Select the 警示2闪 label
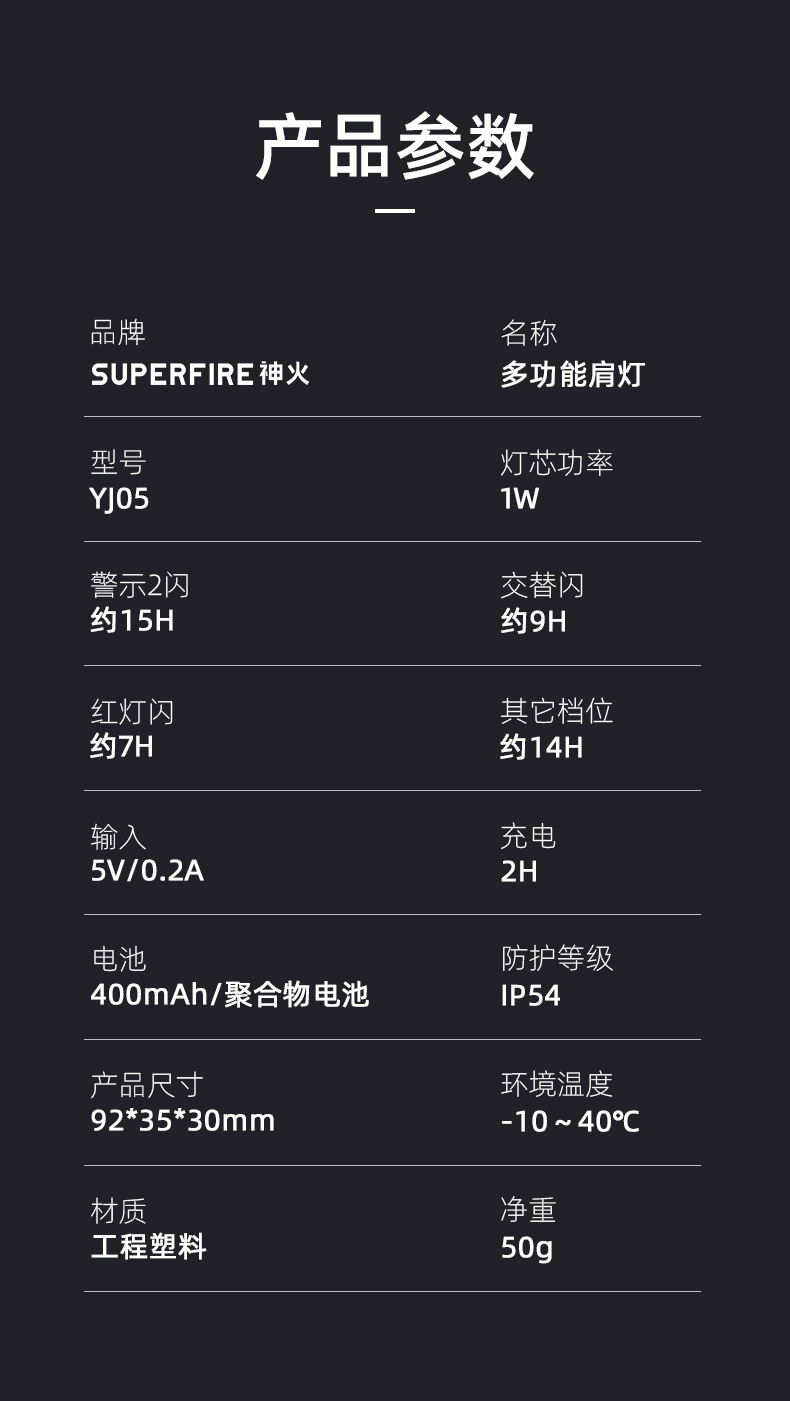Viewport: 790px width, 1401px height. pyautogui.click(x=139, y=585)
